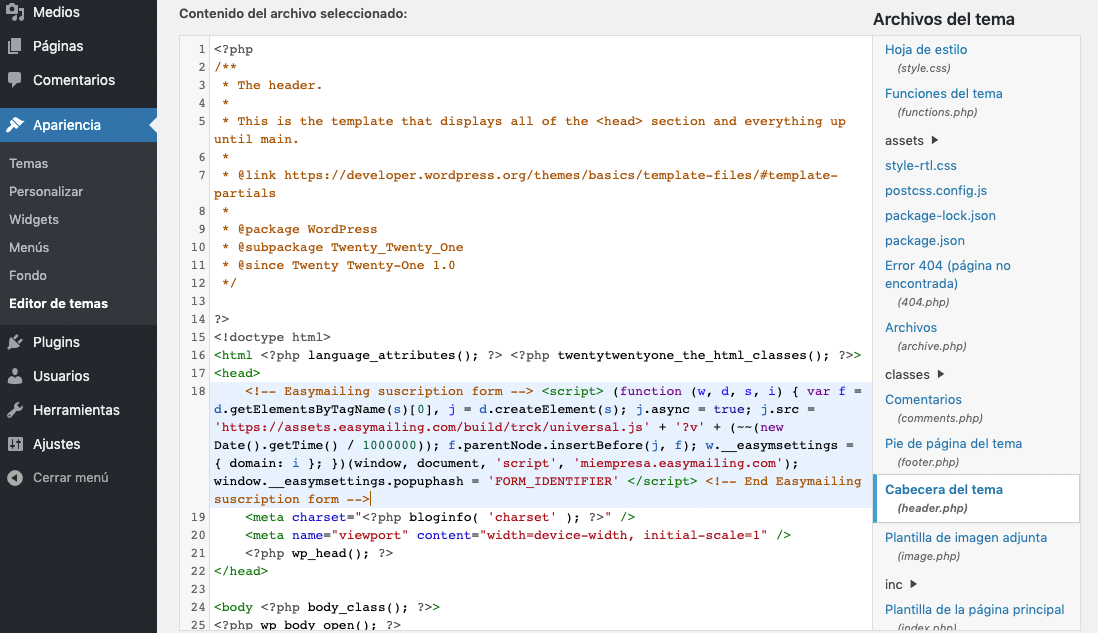Click line number 19 in gutter

(x=198, y=517)
